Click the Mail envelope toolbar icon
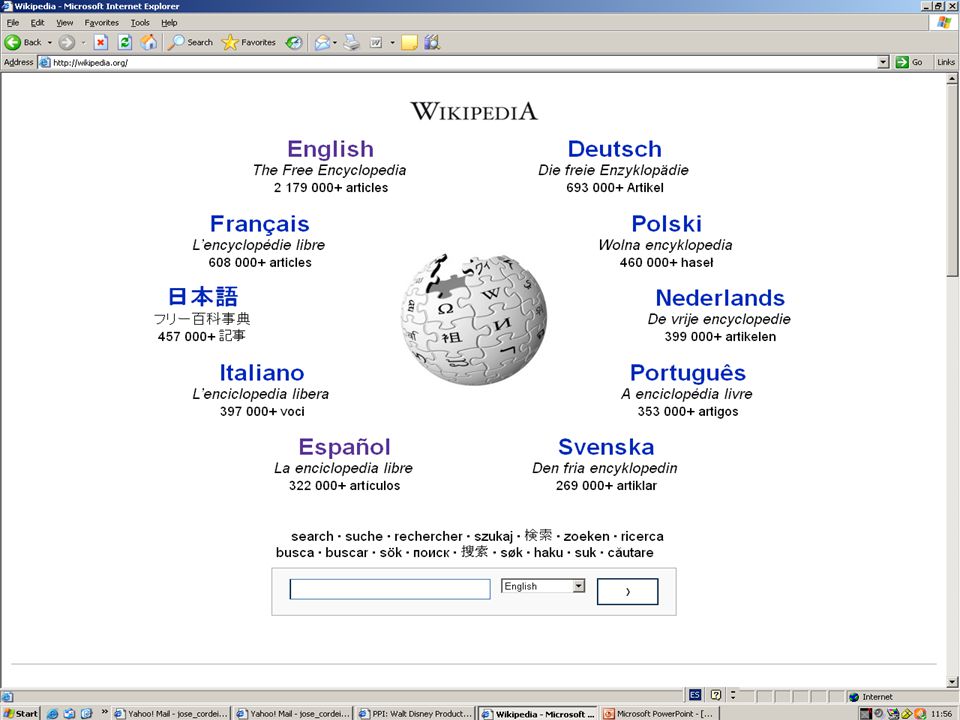 pos(322,42)
